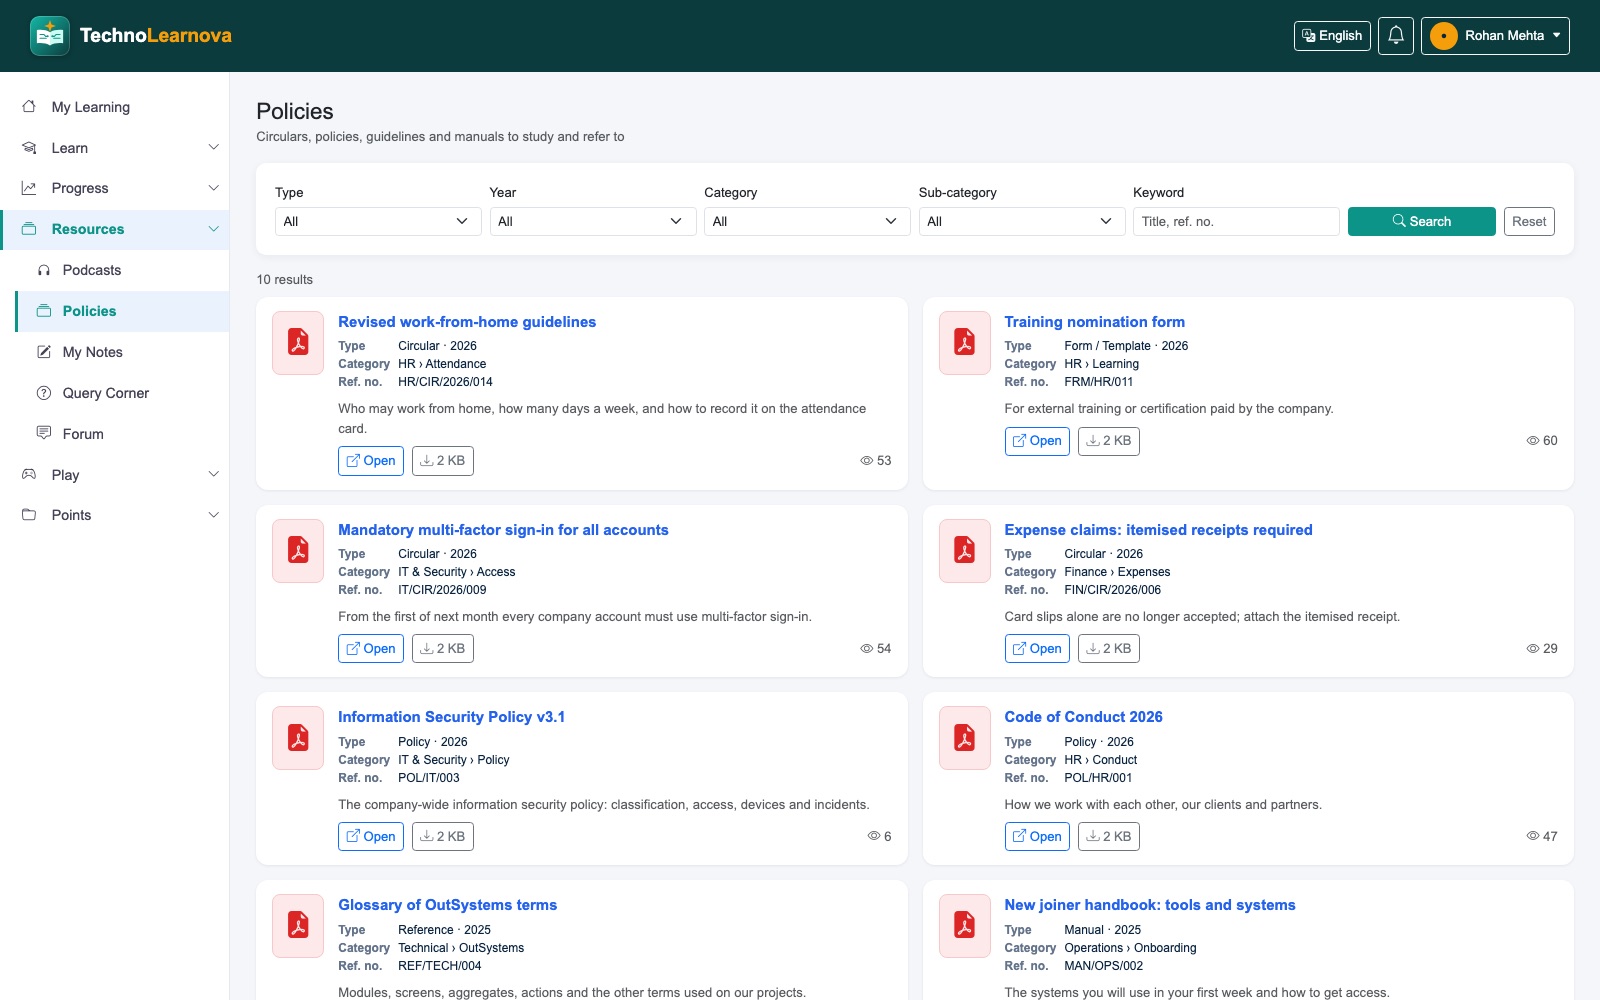Open the Revised work-from-home guidelines document
The width and height of the screenshot is (1600, 1000).
point(371,461)
